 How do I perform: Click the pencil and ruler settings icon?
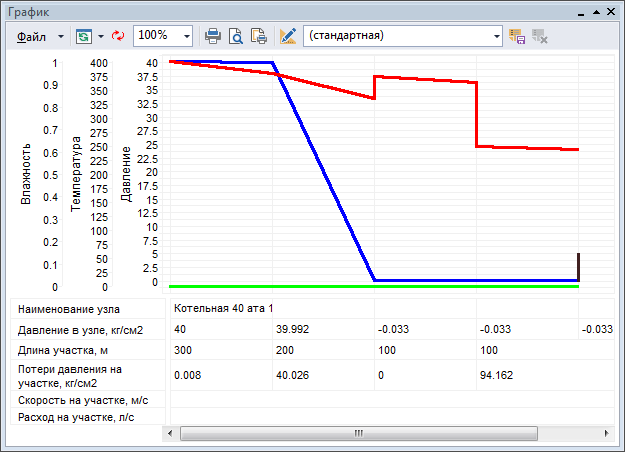[288, 35]
